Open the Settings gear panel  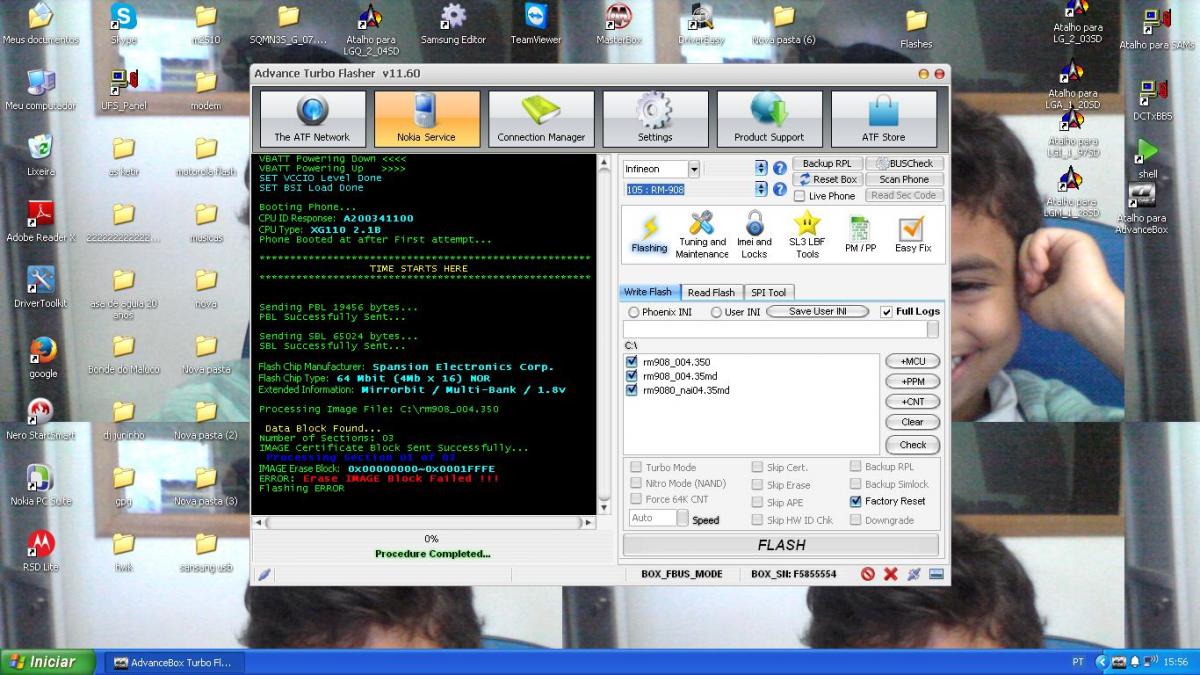pyautogui.click(x=655, y=119)
